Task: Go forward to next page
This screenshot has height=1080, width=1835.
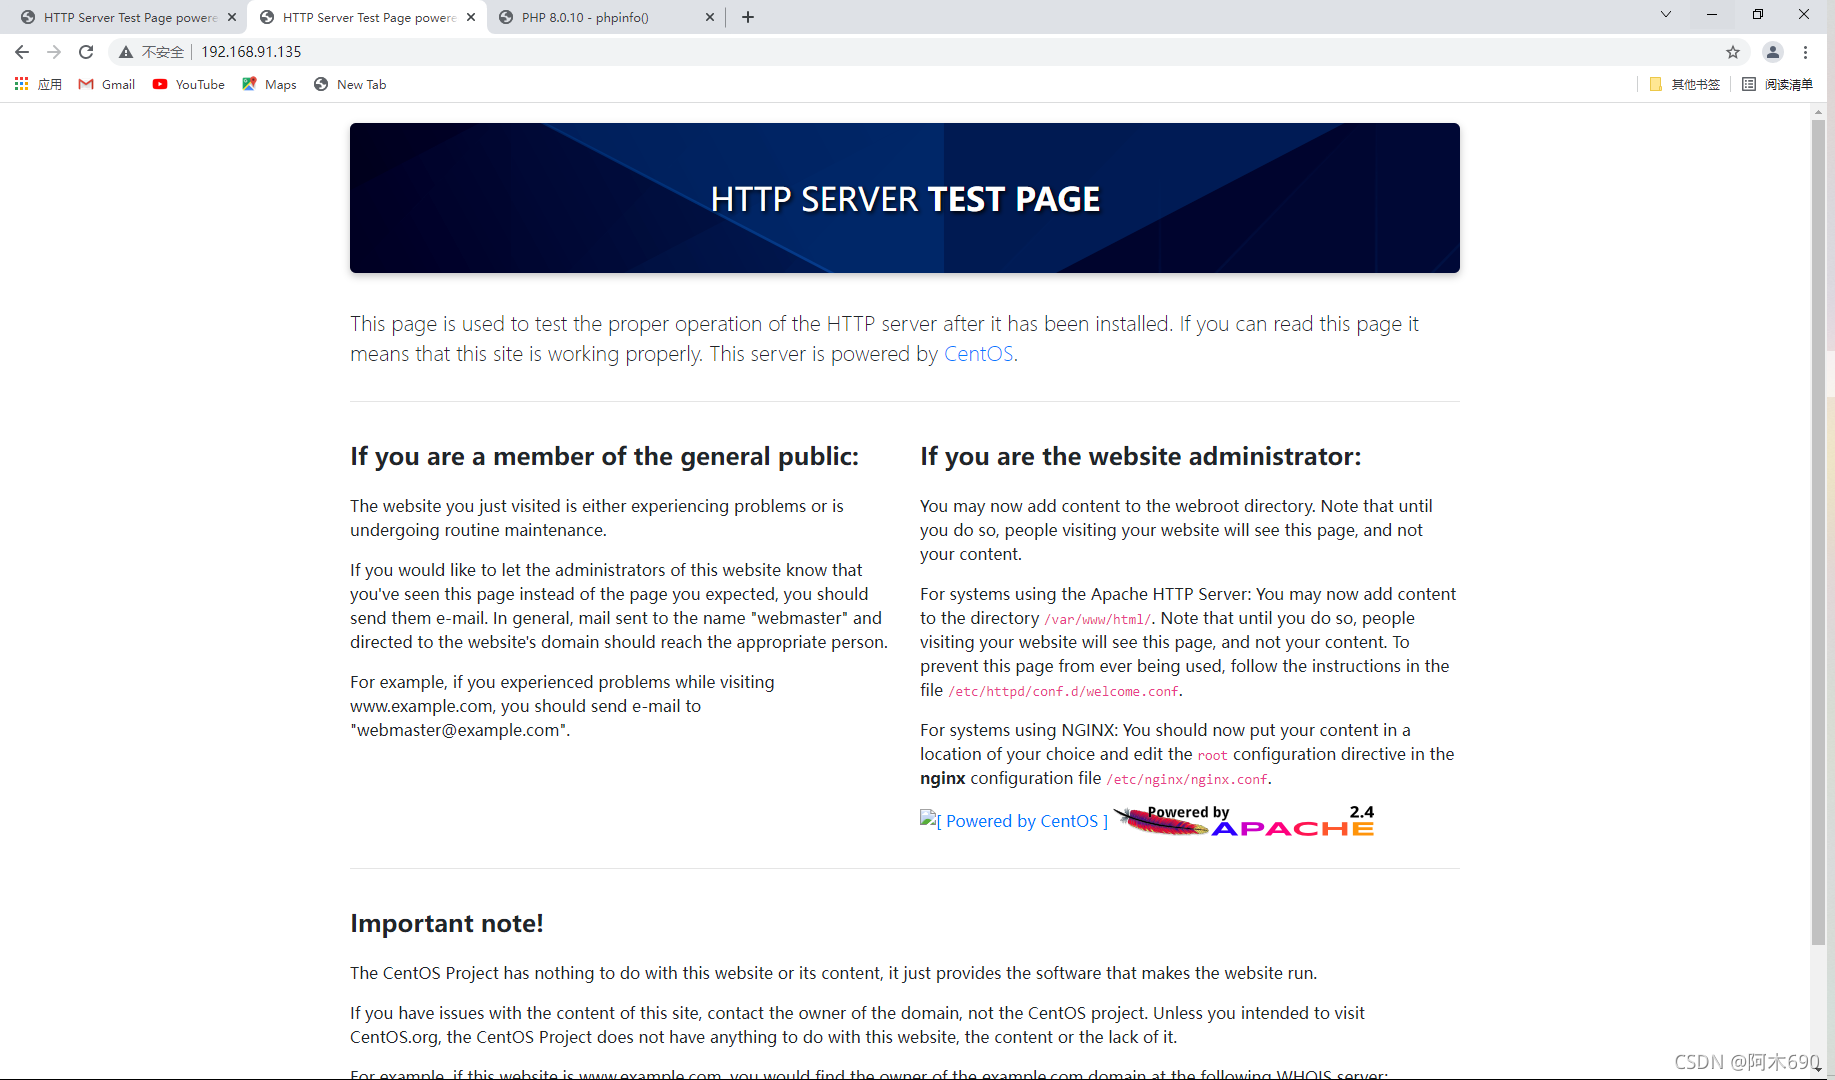Action: [x=54, y=52]
